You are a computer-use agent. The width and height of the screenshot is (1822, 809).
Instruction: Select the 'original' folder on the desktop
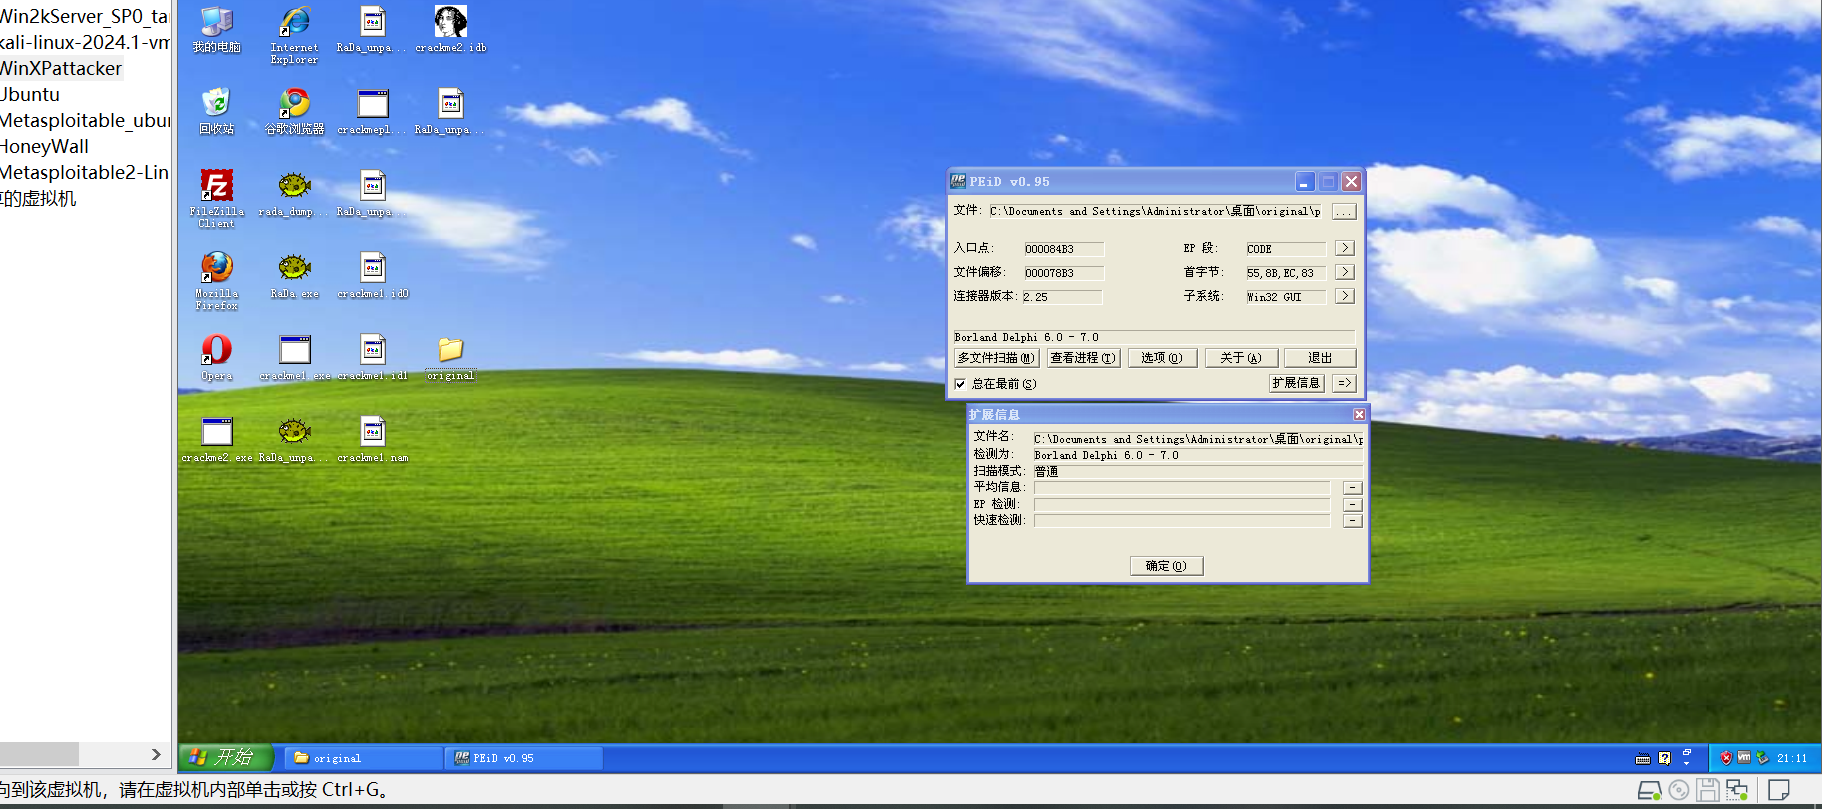point(451,351)
